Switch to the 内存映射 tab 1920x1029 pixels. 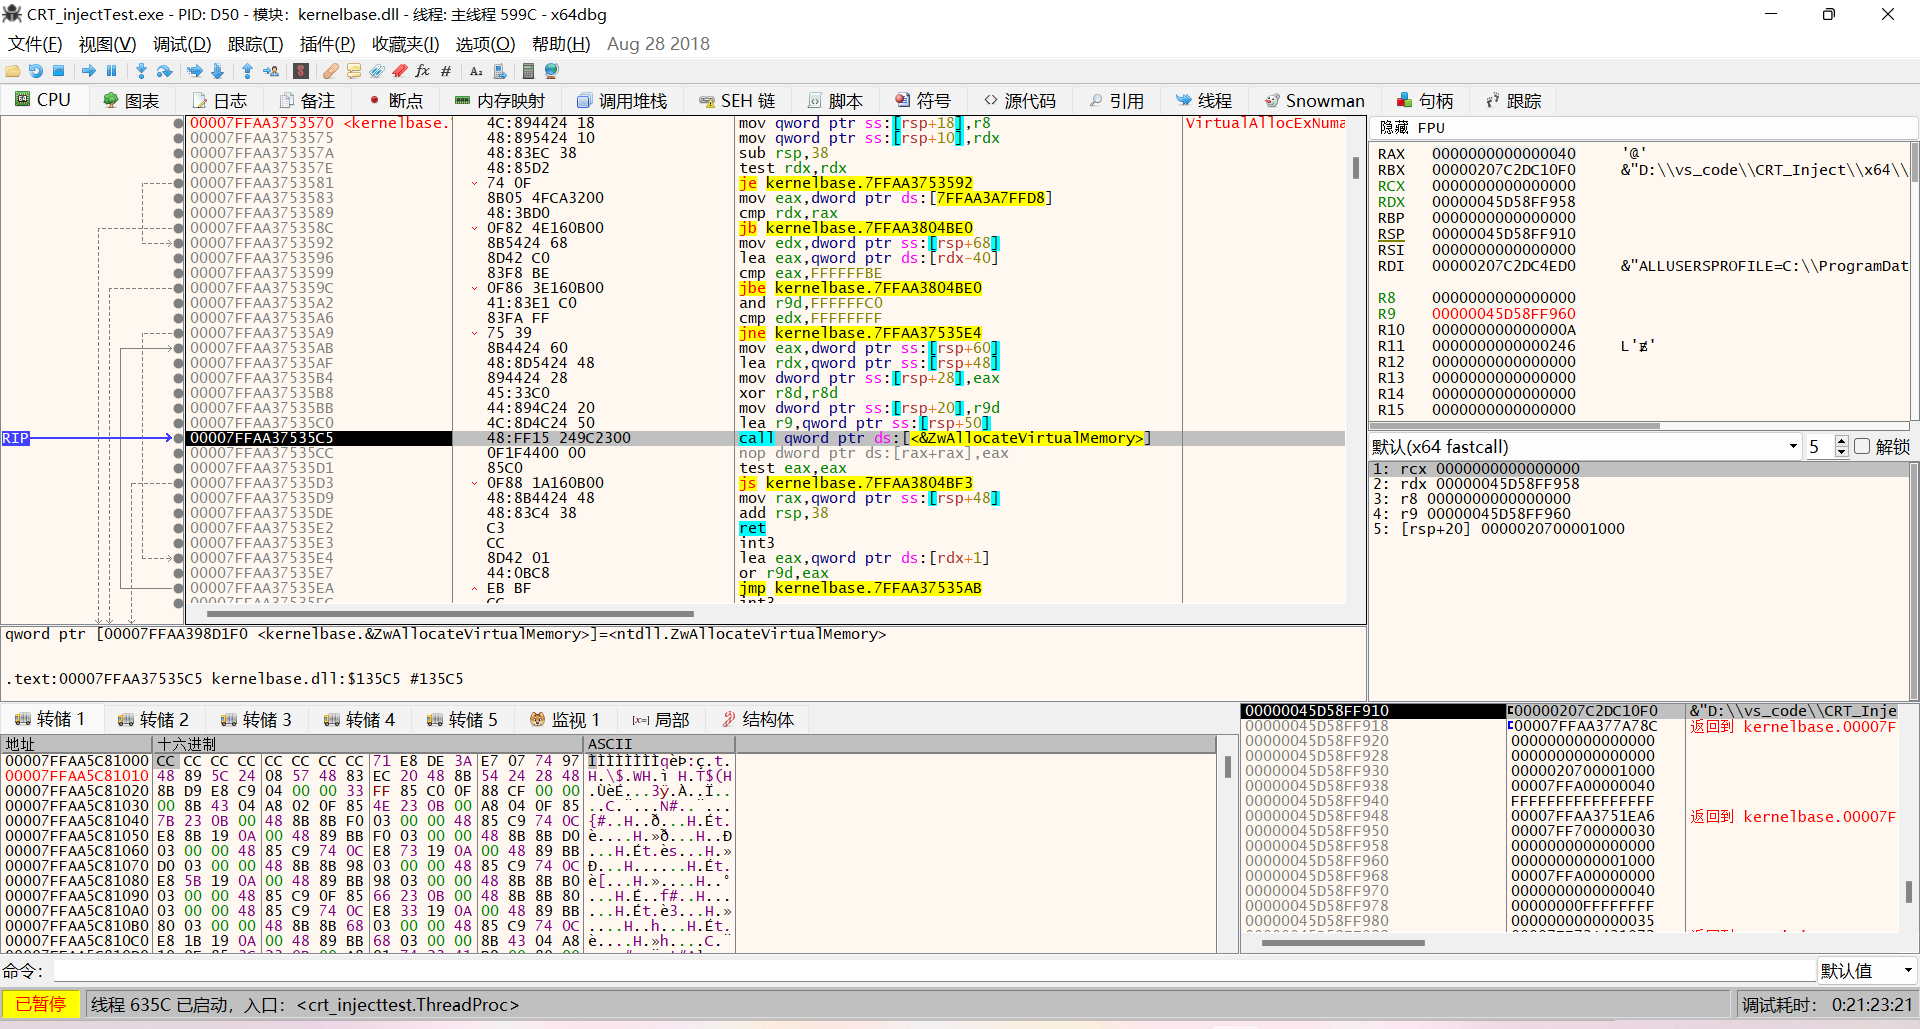[x=500, y=101]
